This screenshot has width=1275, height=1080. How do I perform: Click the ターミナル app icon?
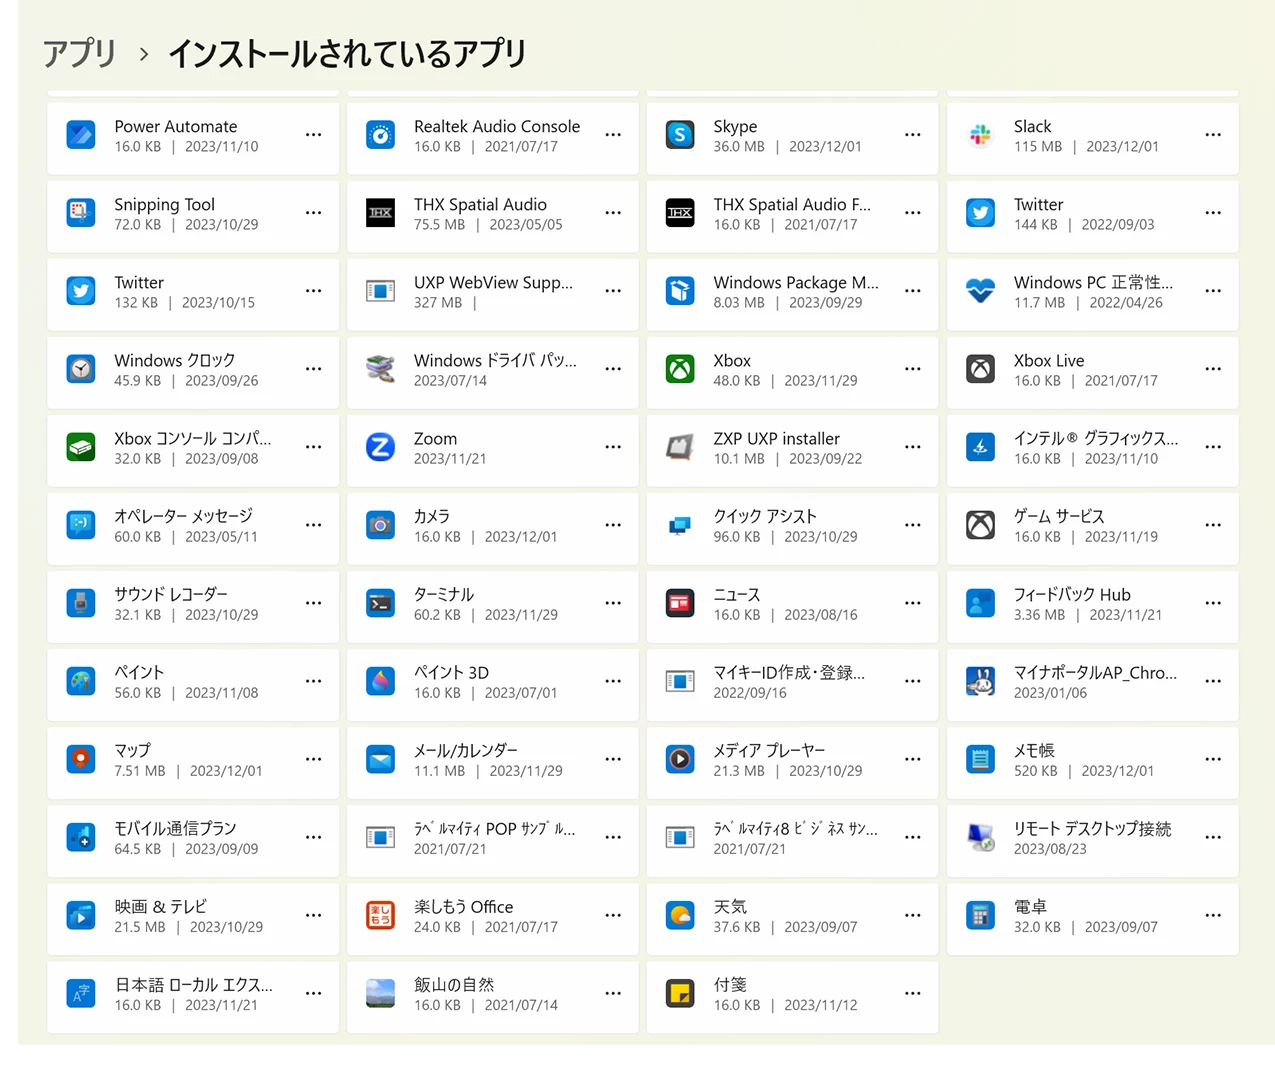click(x=380, y=603)
